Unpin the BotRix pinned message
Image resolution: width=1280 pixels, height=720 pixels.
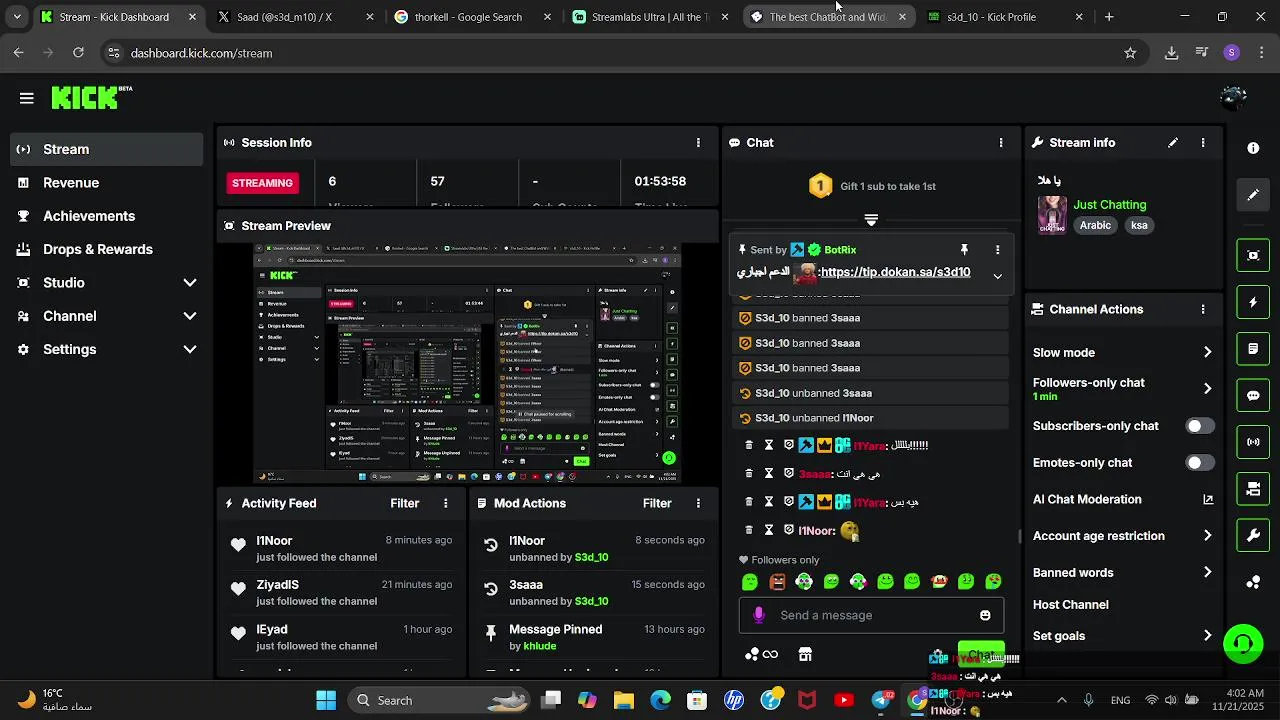[964, 250]
